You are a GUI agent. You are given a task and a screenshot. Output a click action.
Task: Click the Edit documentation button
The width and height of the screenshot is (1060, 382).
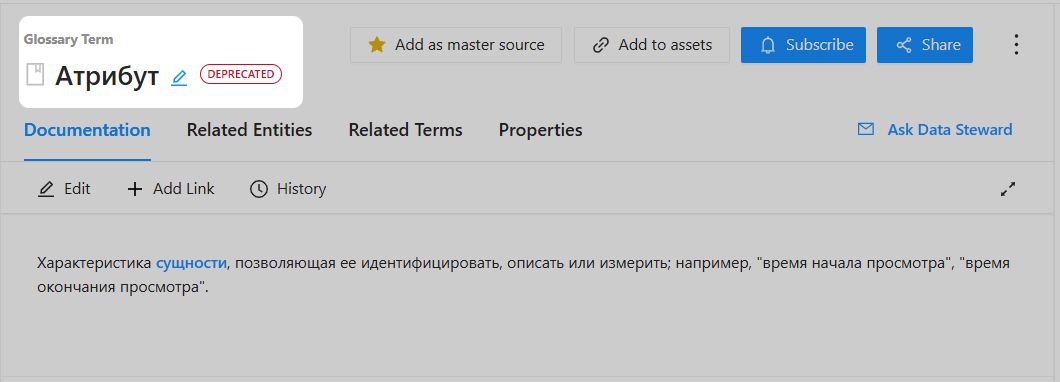64,189
